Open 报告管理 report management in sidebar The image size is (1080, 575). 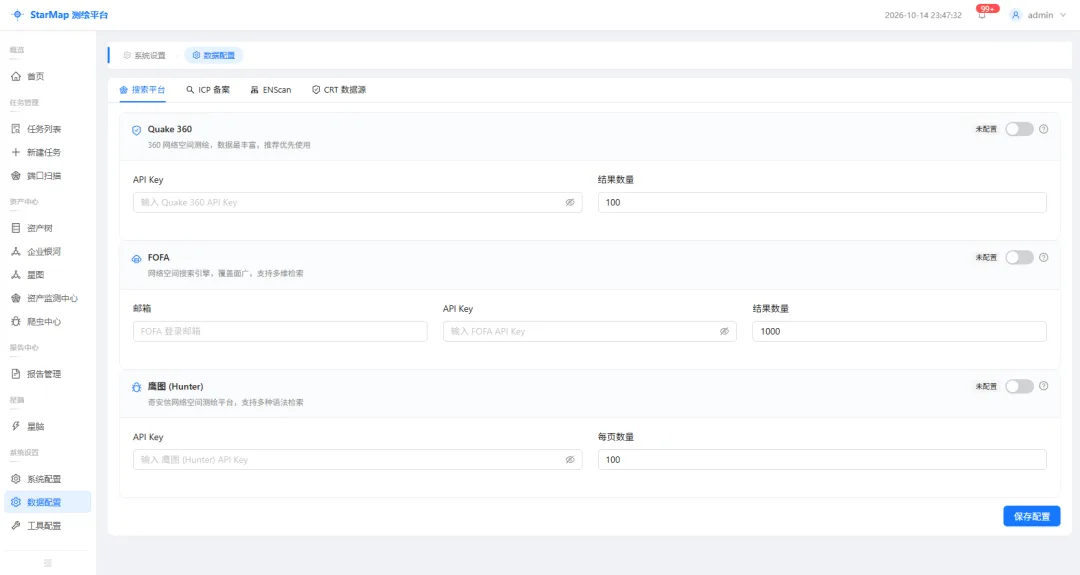pos(48,374)
